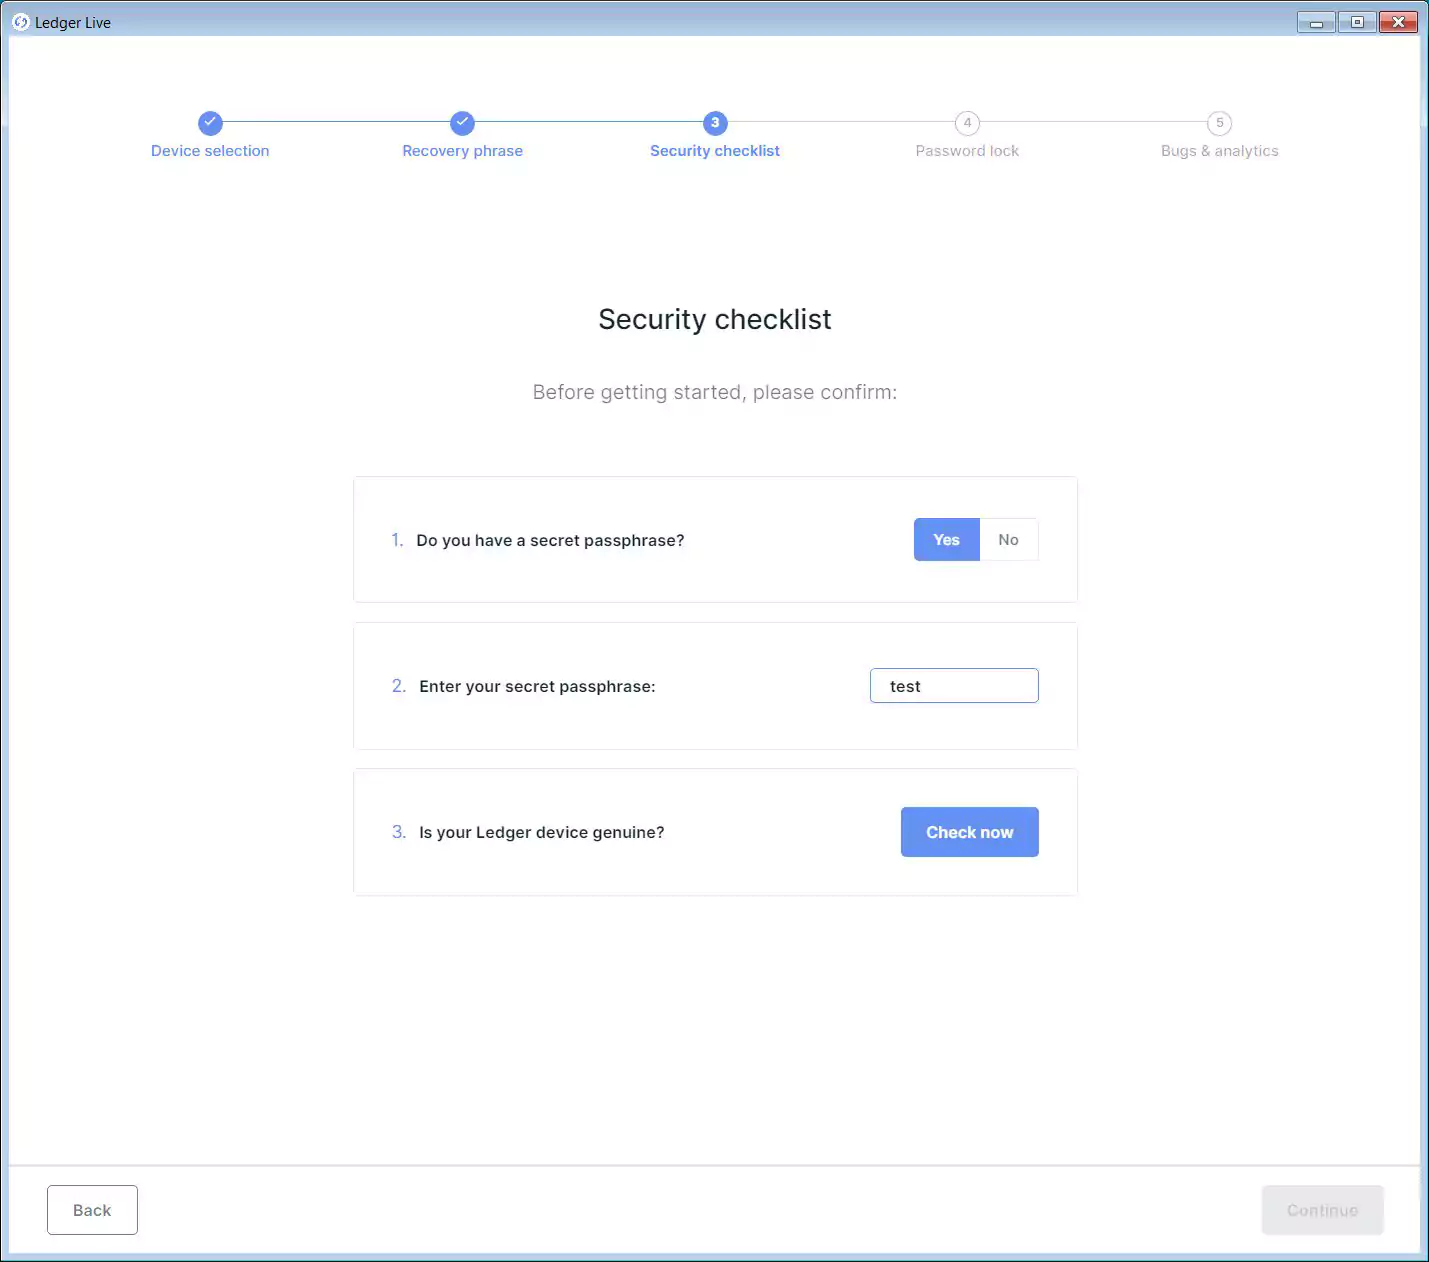The image size is (1429, 1262).
Task: Select the Bugs & analytics step label
Action: pyautogui.click(x=1219, y=151)
